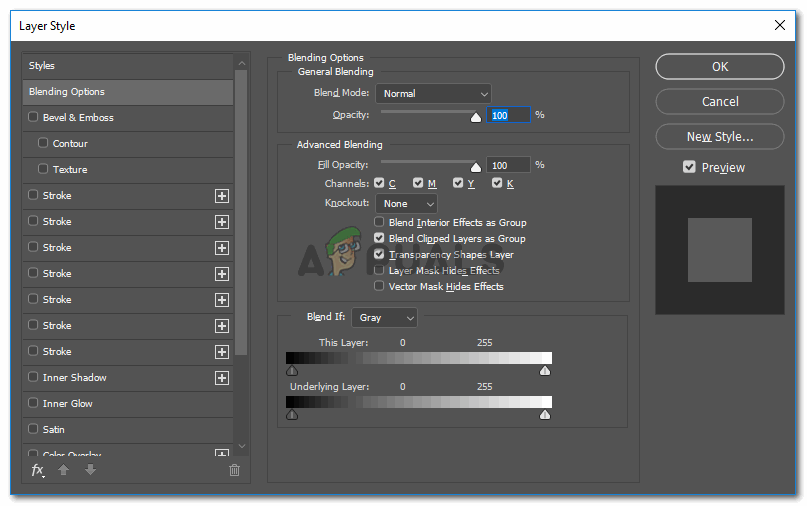Open the Blend Mode dropdown showing Normal
This screenshot has height=506, width=807.
(433, 94)
